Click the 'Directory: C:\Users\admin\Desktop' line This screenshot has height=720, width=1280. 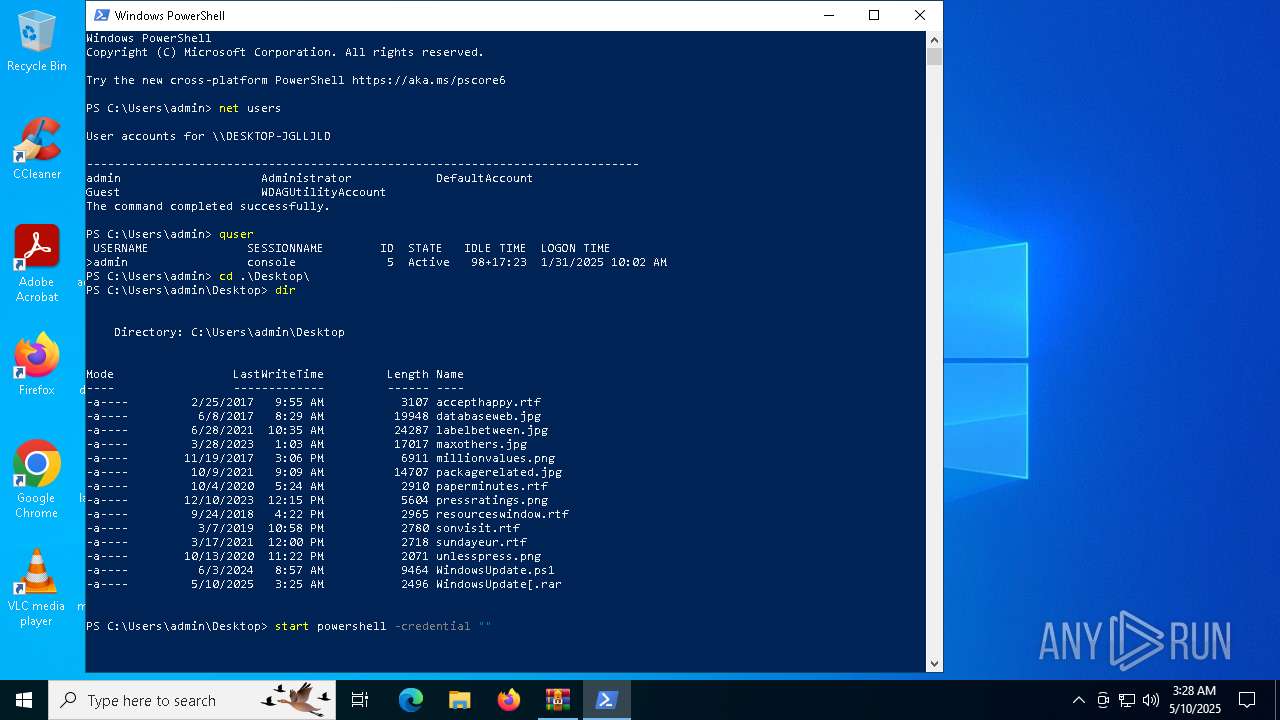229,332
